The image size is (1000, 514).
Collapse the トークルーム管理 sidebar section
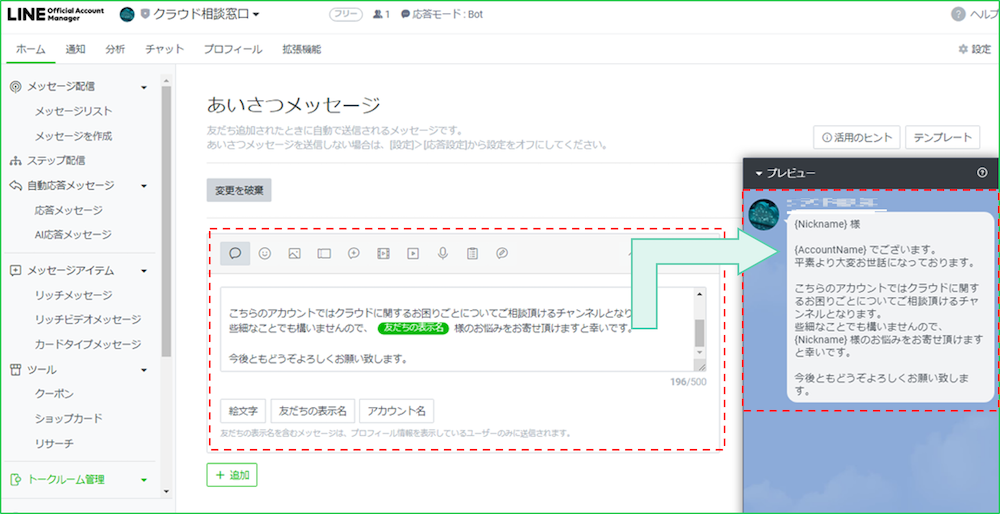[144, 480]
